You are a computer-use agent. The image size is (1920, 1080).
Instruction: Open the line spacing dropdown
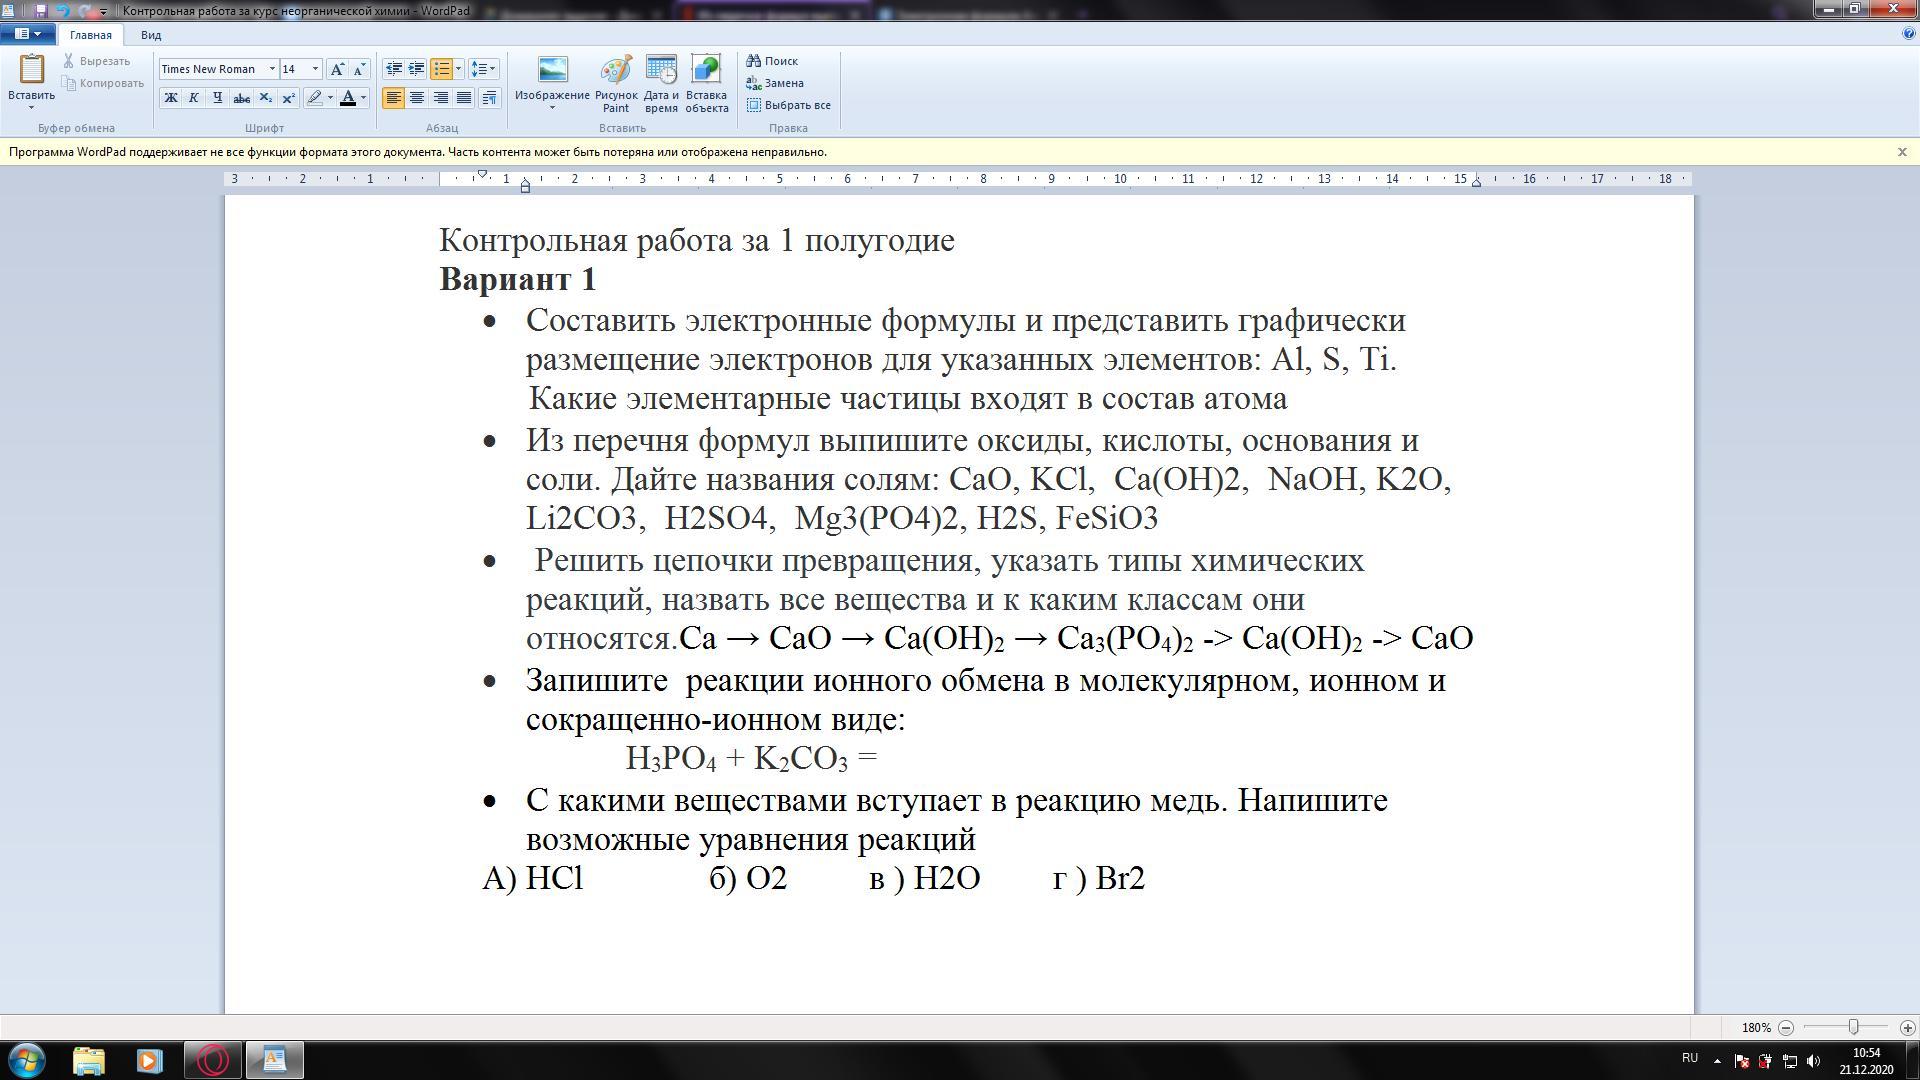484,69
